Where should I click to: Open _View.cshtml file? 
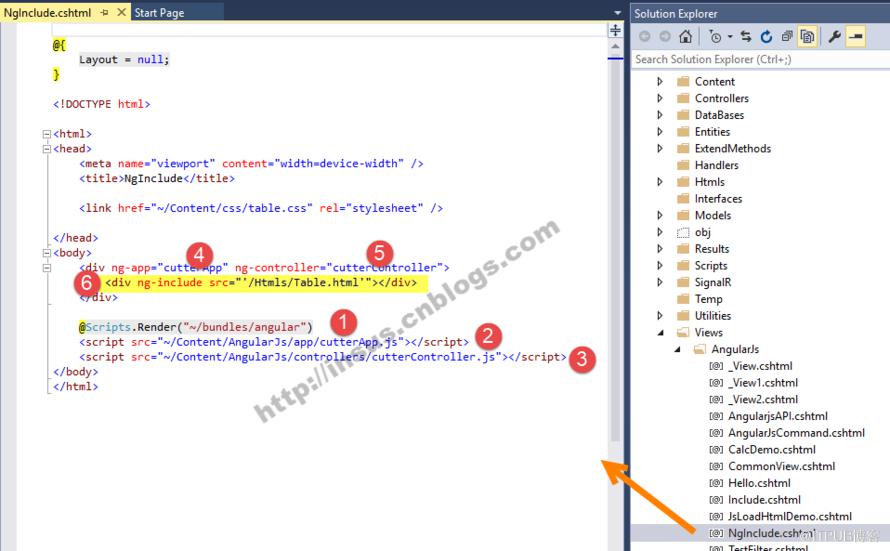(761, 366)
